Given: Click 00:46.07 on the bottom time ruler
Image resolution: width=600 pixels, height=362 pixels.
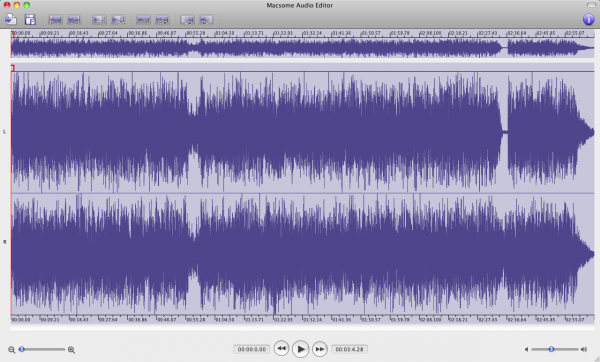Looking at the screenshot, I should coord(166,320).
